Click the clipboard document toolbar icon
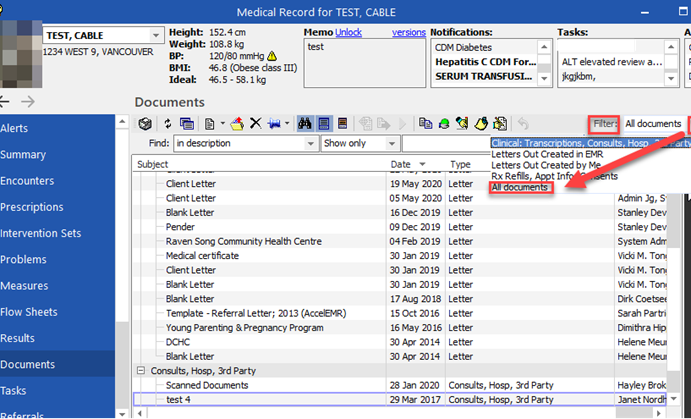 pyautogui.click(x=500, y=124)
